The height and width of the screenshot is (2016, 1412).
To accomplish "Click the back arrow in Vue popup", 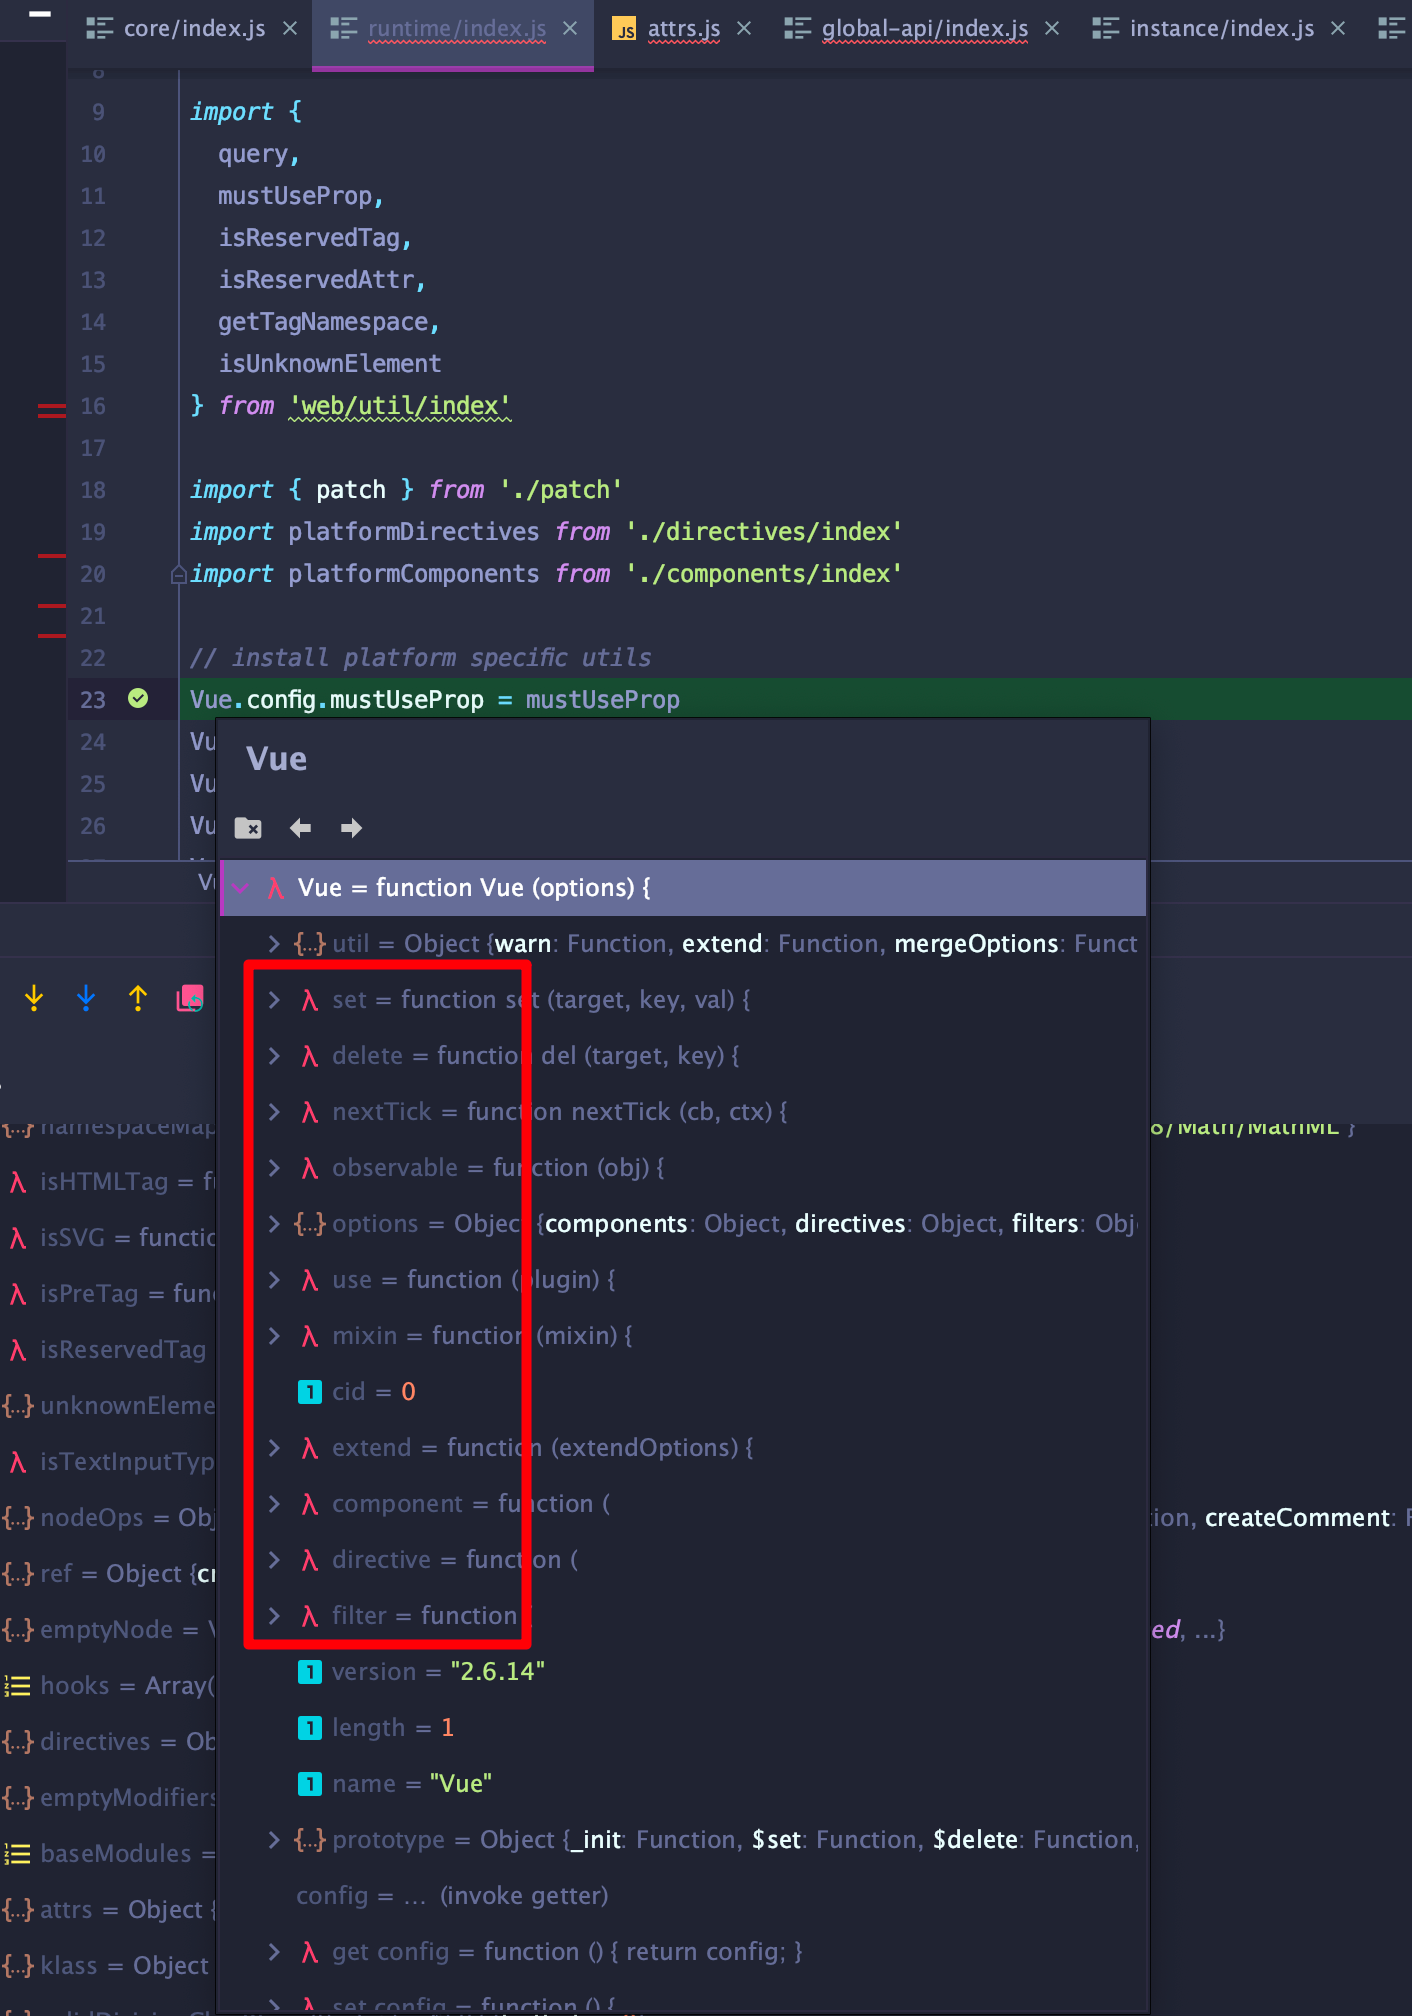I will (x=300, y=828).
